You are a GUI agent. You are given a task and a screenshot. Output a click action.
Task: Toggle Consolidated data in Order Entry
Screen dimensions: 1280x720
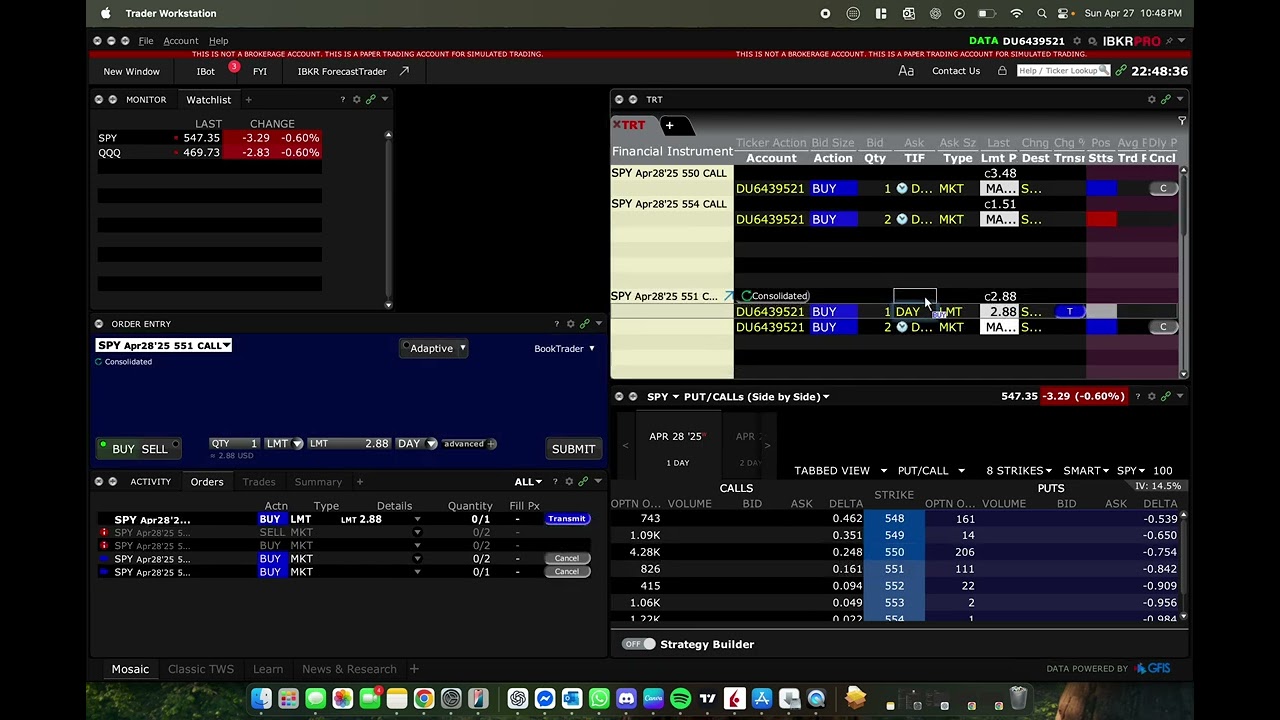coord(124,362)
